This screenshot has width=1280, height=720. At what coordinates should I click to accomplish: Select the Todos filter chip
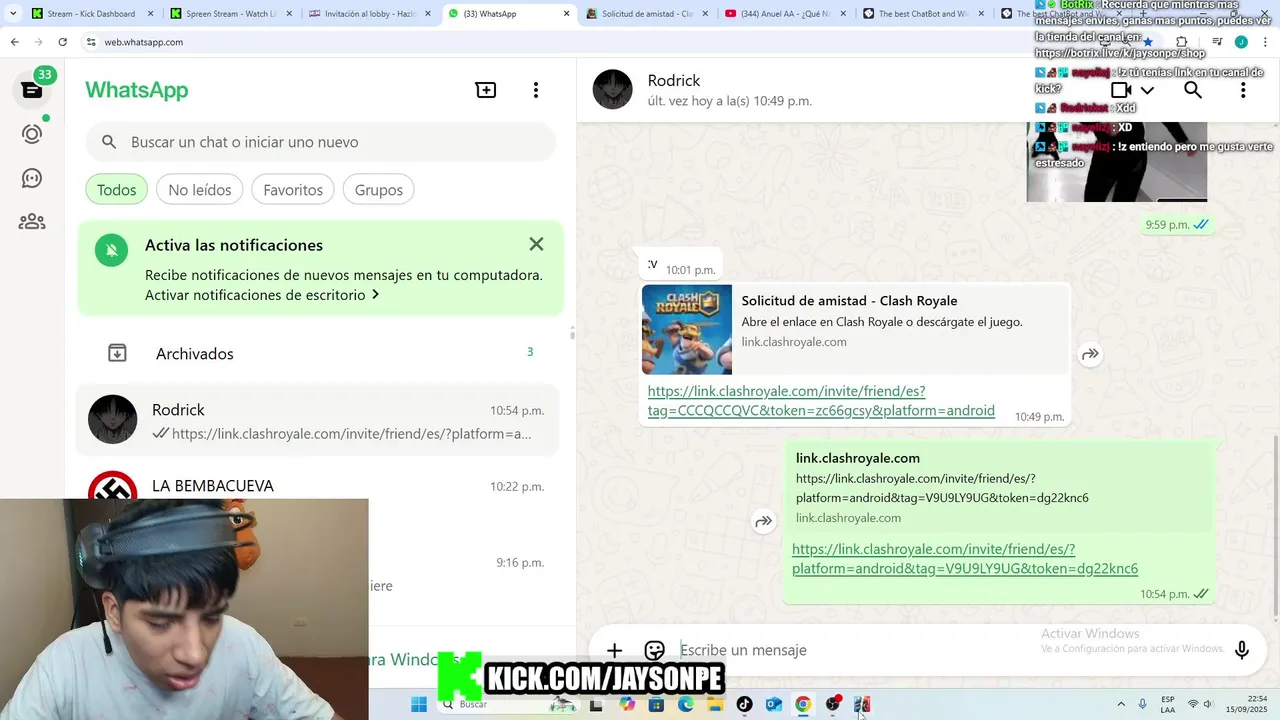click(117, 190)
